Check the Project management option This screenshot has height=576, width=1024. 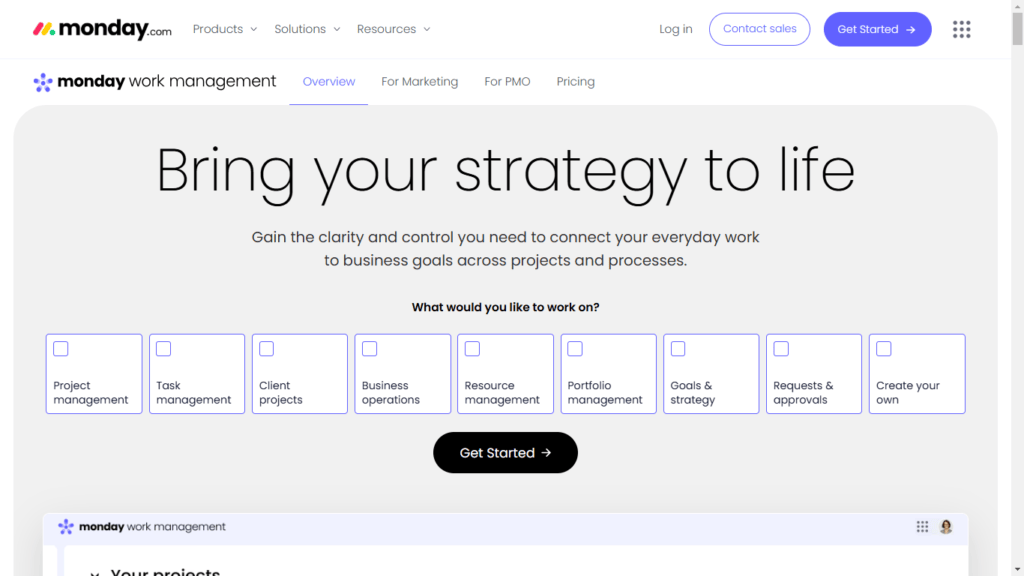[x=61, y=348]
